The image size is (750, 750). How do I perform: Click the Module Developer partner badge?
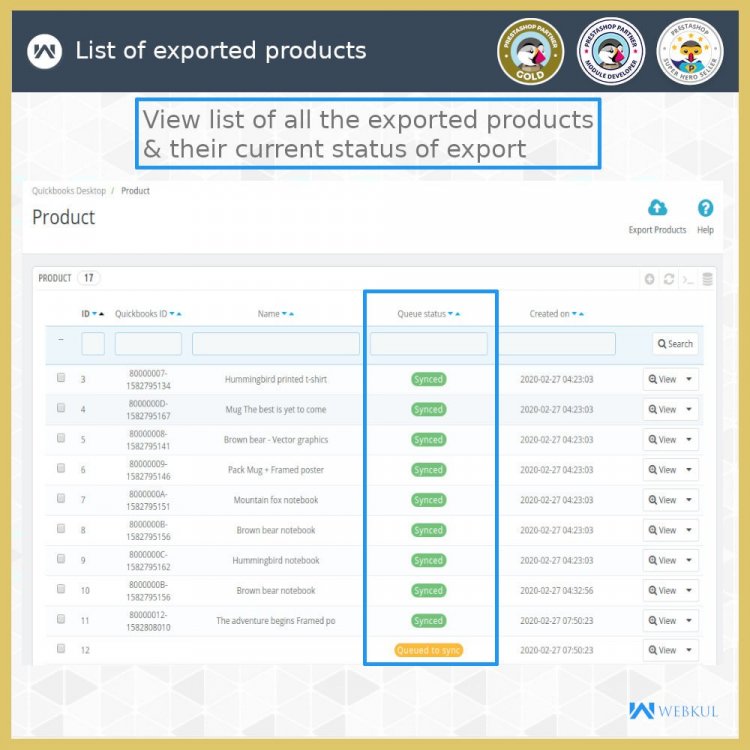[x=610, y=52]
